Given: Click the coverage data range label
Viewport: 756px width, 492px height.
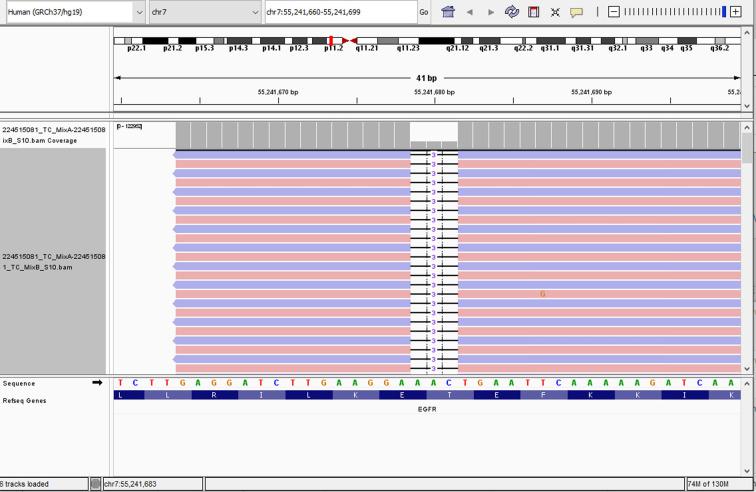Looking at the screenshot, I should 129,126.
